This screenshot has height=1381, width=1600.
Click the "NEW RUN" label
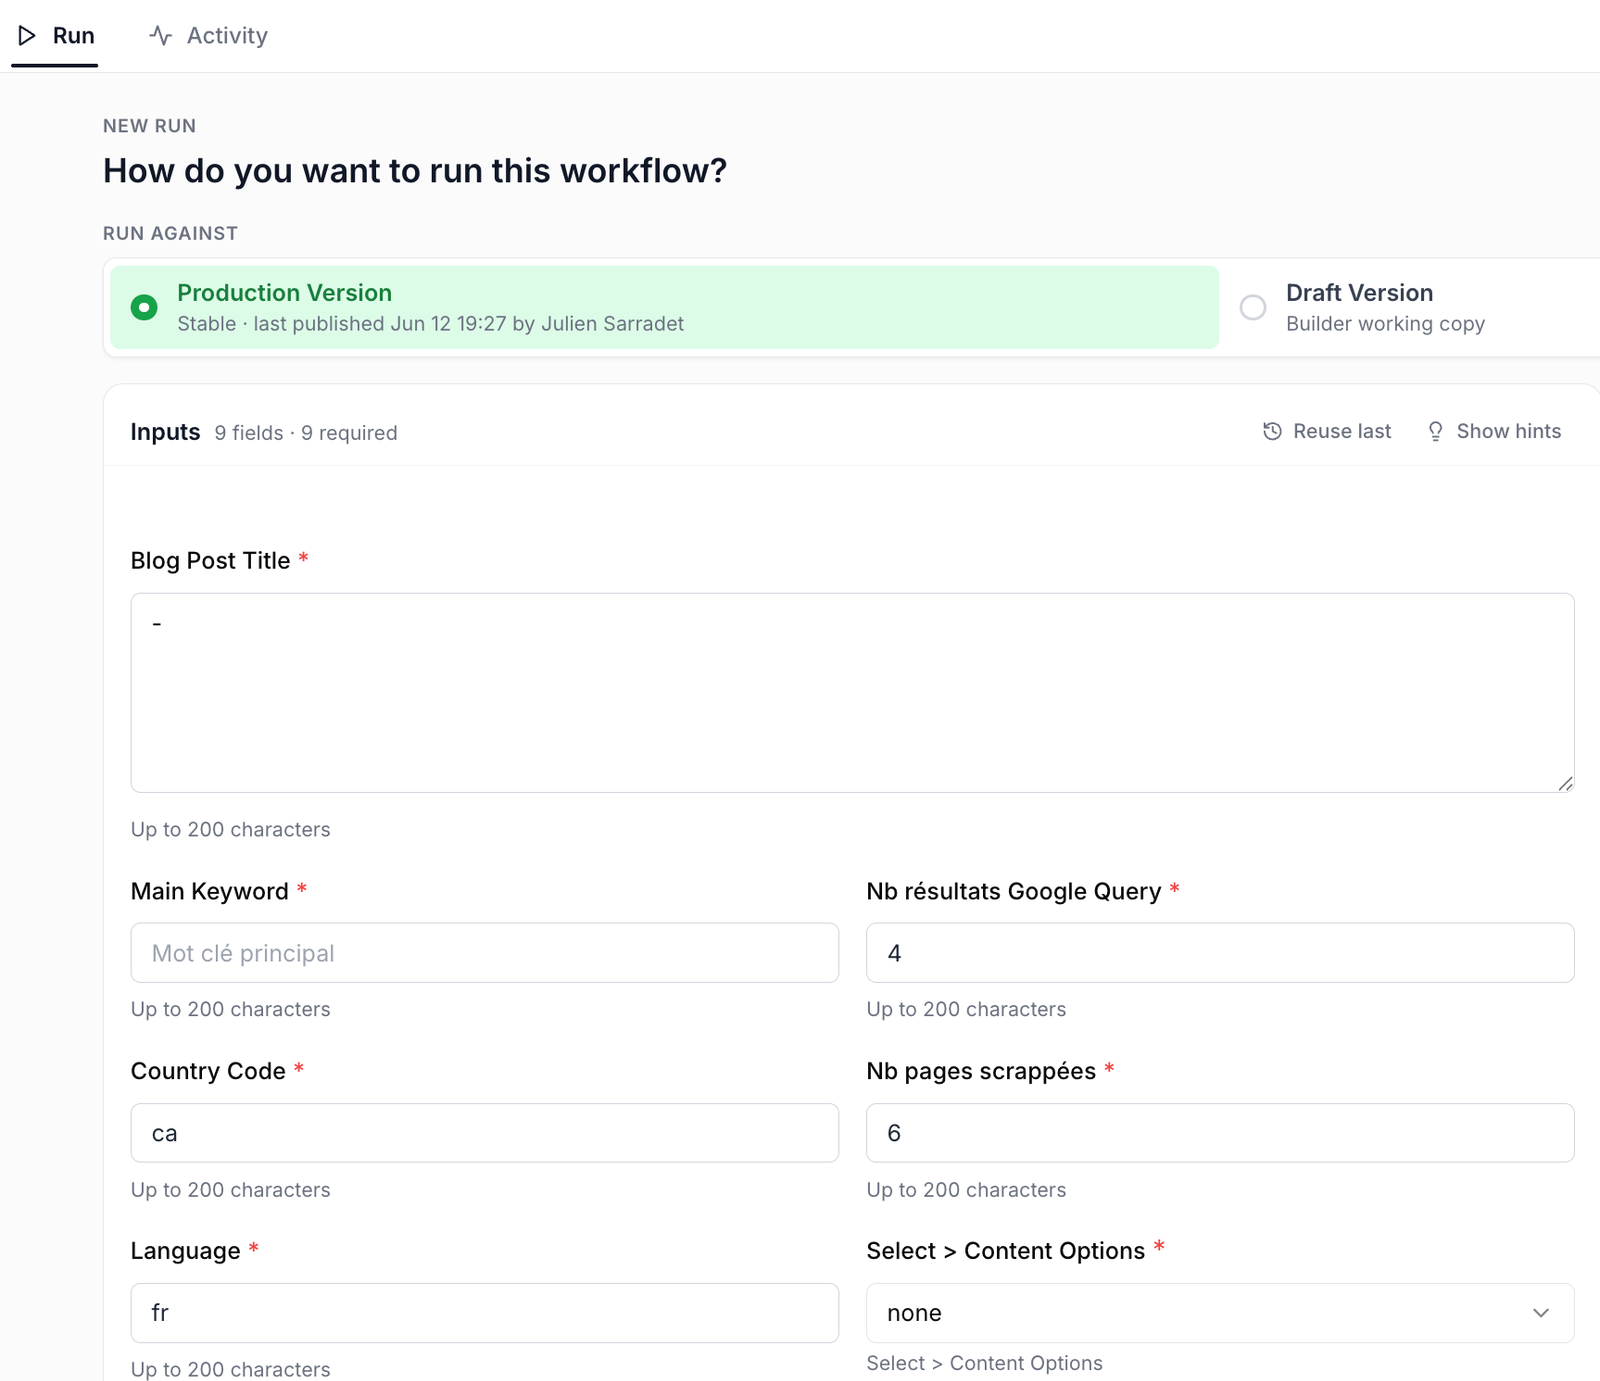pyautogui.click(x=149, y=126)
